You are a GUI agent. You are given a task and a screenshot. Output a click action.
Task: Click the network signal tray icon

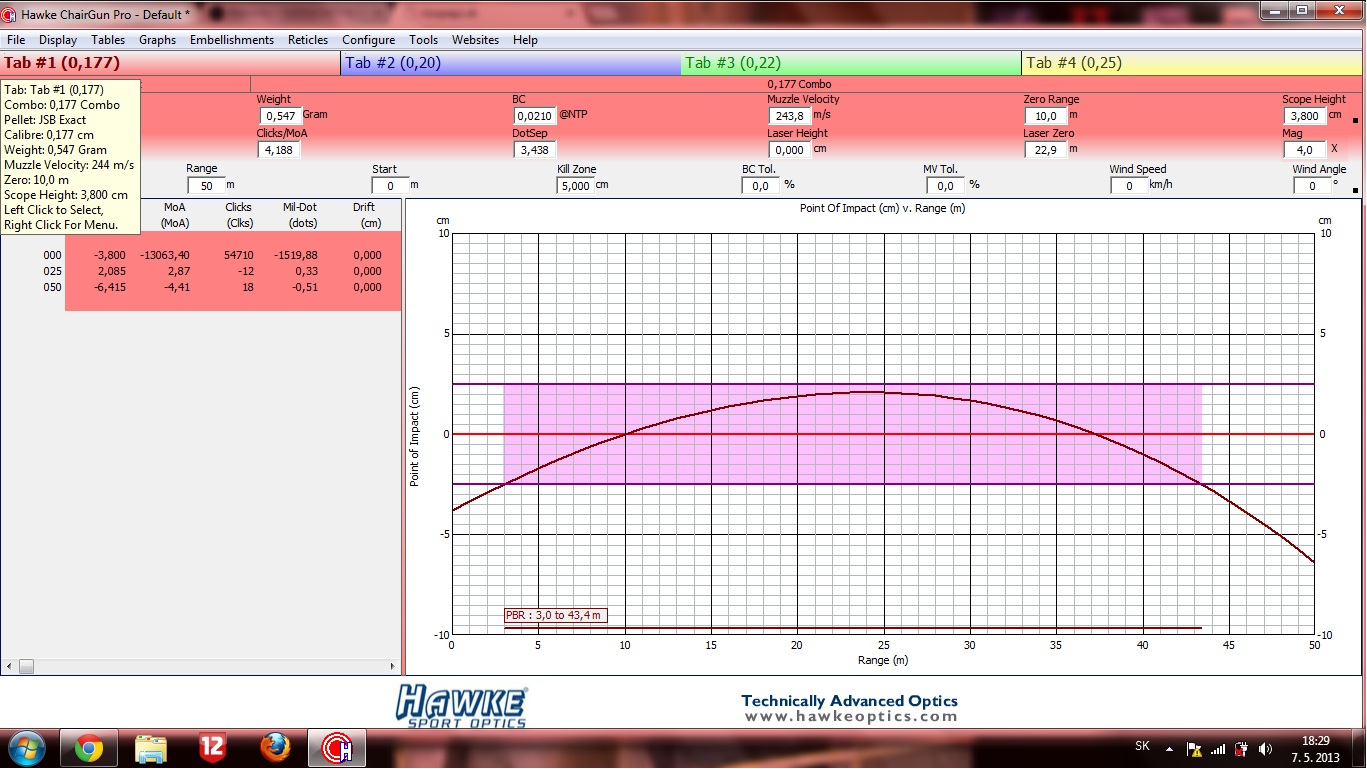point(1218,748)
